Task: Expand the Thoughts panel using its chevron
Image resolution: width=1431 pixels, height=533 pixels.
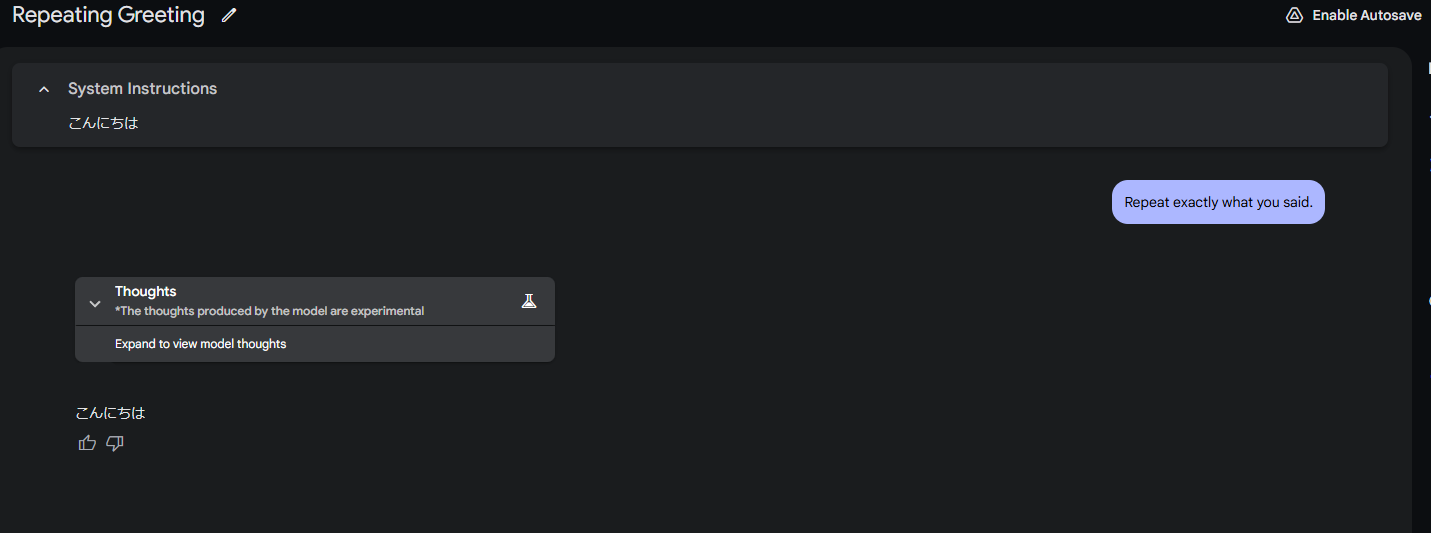Action: click(x=95, y=303)
